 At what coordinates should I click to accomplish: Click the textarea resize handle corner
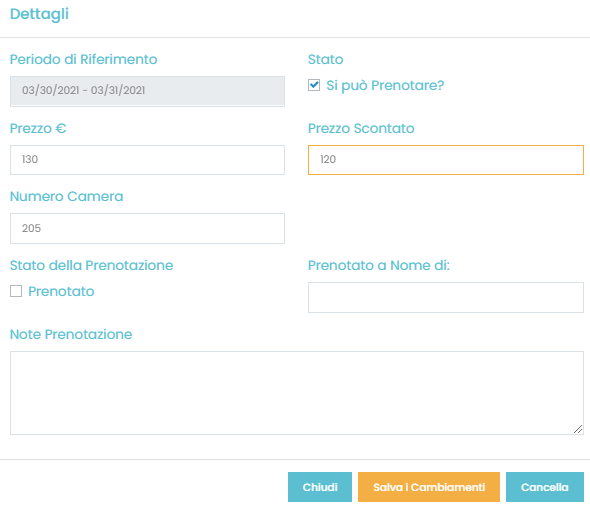[x=578, y=429]
